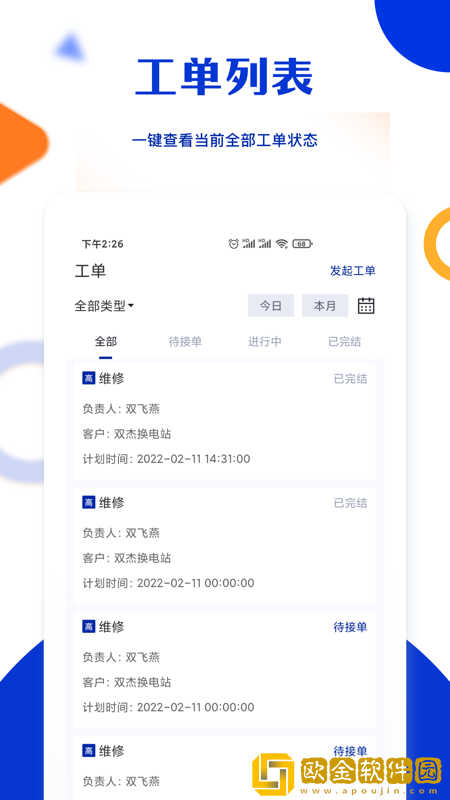Switch to the 待接单 tab
450x800 pixels.
tap(185, 341)
